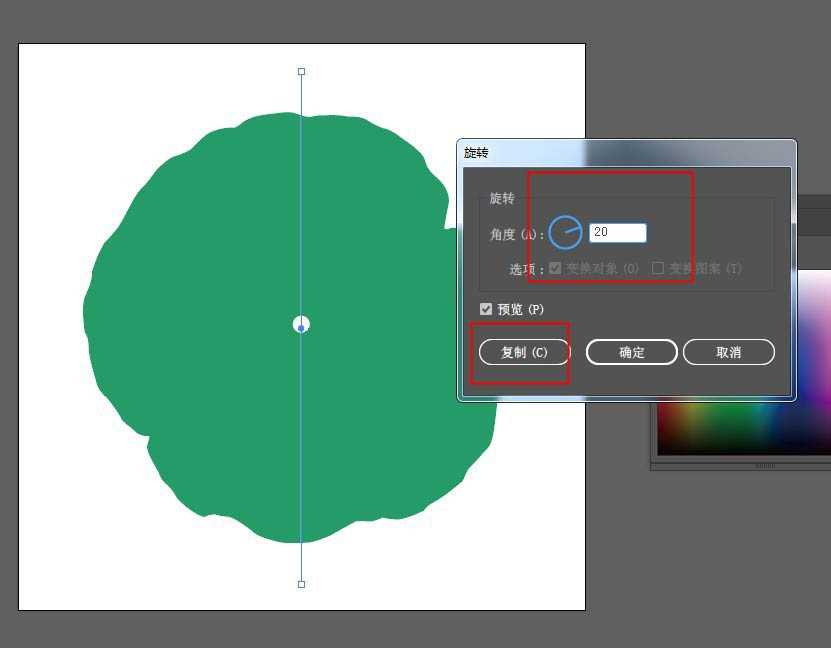Confirm rotation with the 确定 button
Viewport: 831px width, 648px height.
(631, 352)
